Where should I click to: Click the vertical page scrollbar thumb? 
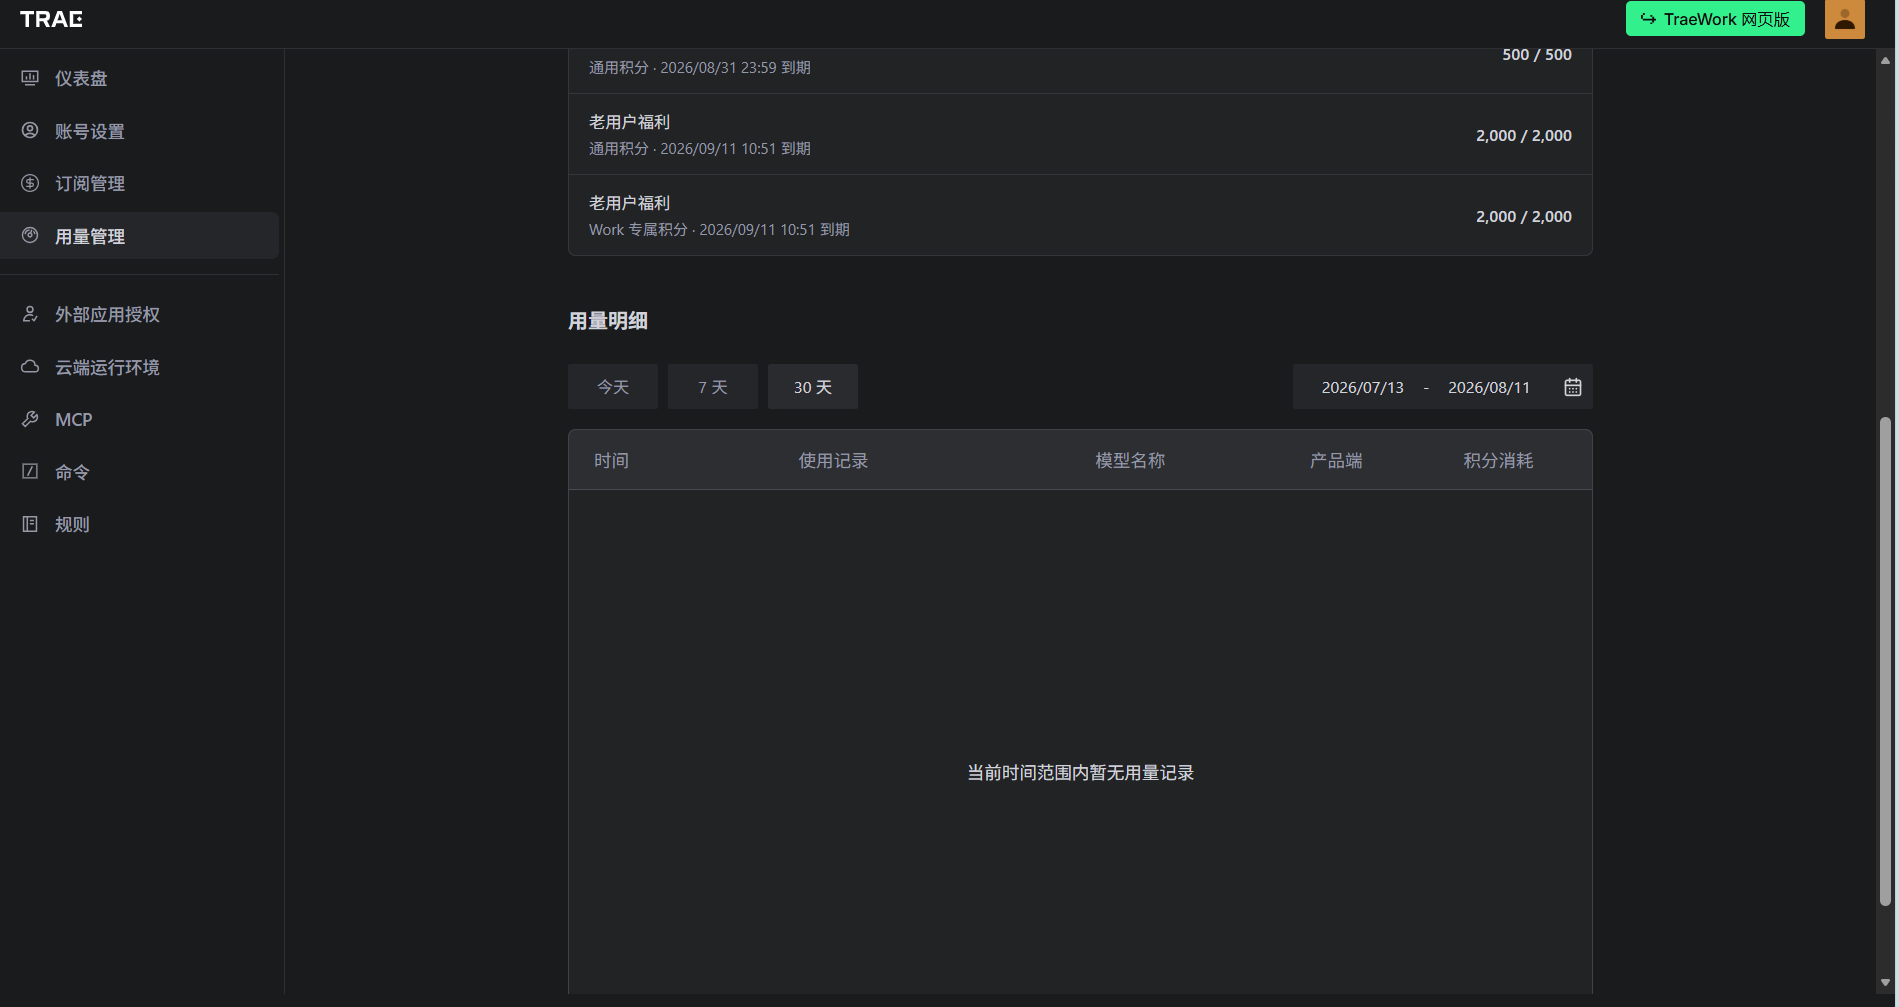tap(1885, 662)
